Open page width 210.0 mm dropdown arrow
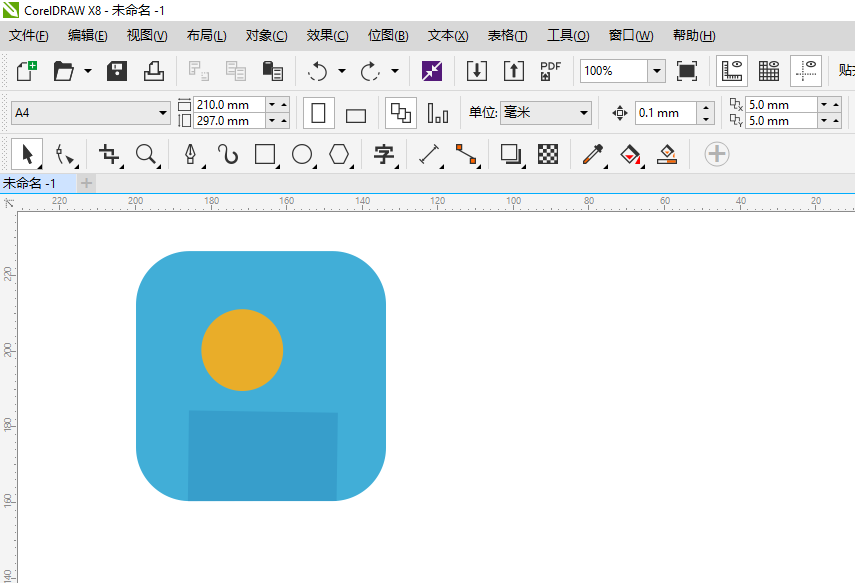The height and width of the screenshot is (583, 855). 272,104
